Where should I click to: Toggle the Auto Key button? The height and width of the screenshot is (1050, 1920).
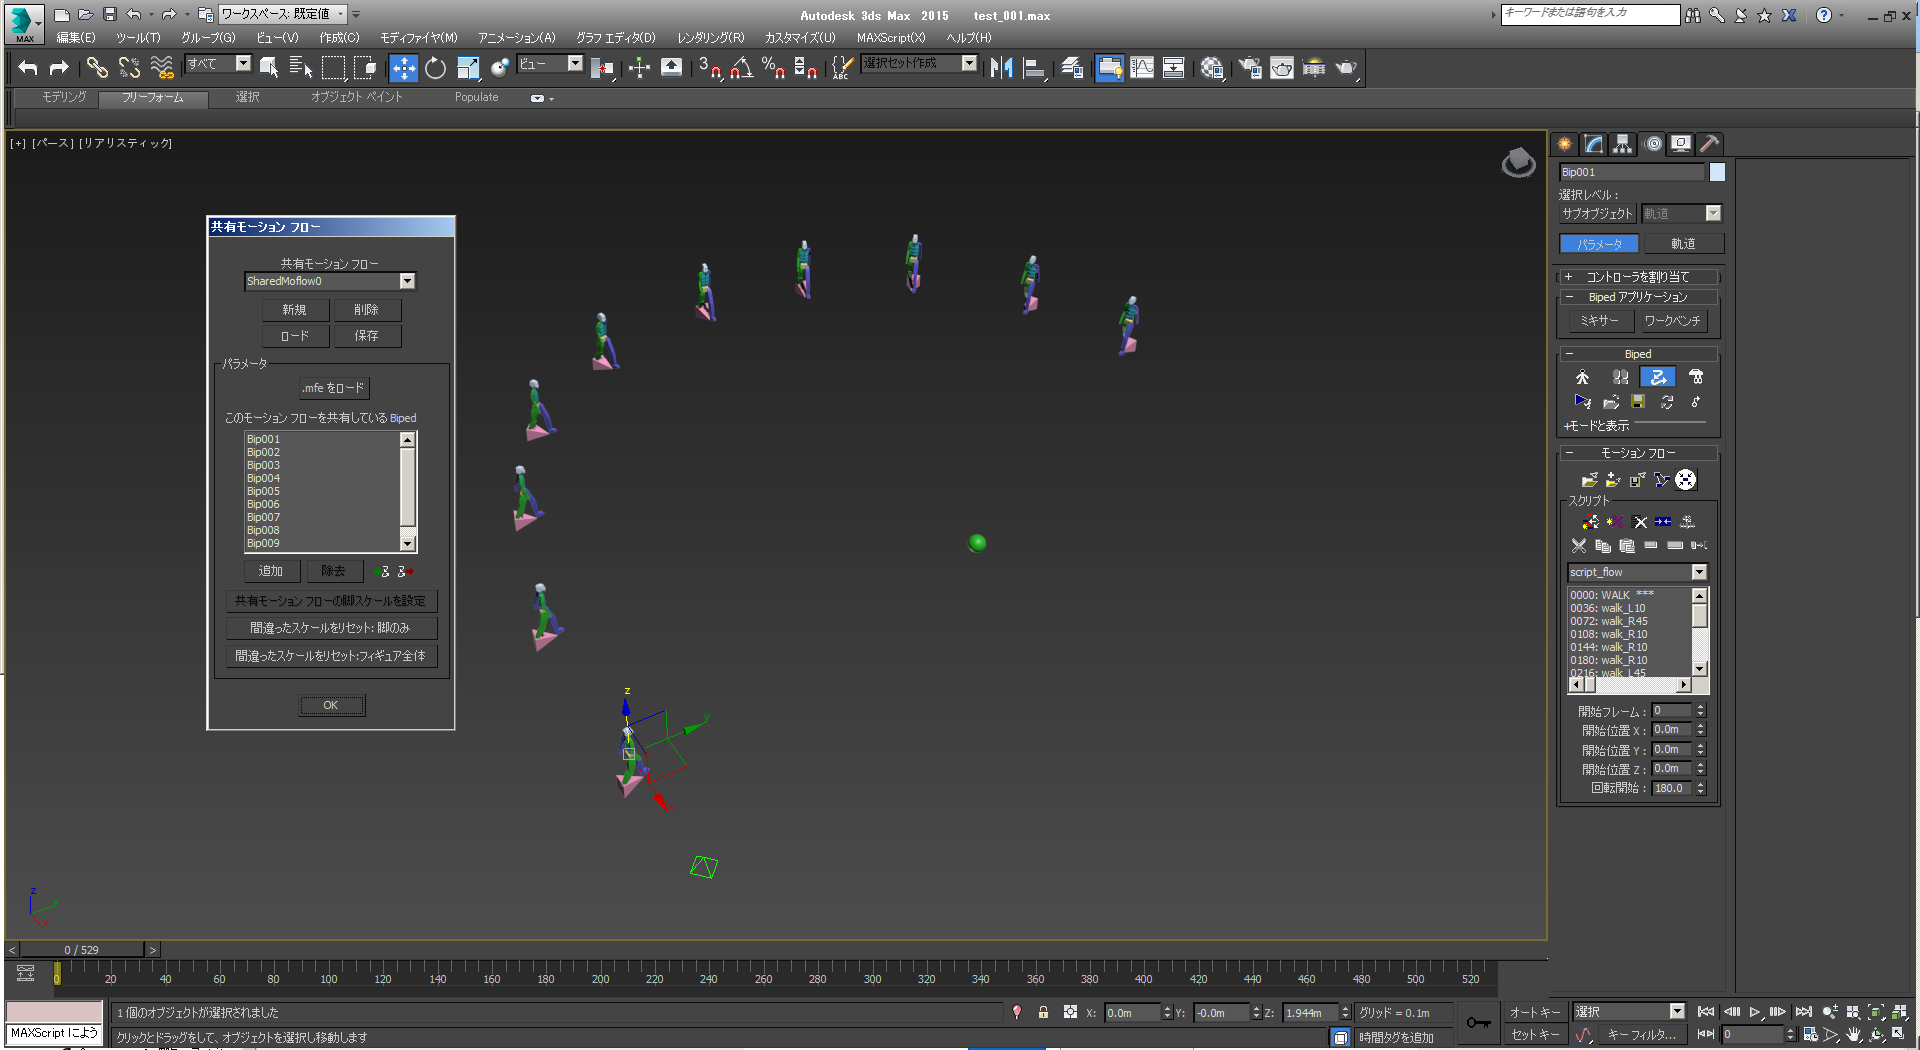click(x=1534, y=1012)
